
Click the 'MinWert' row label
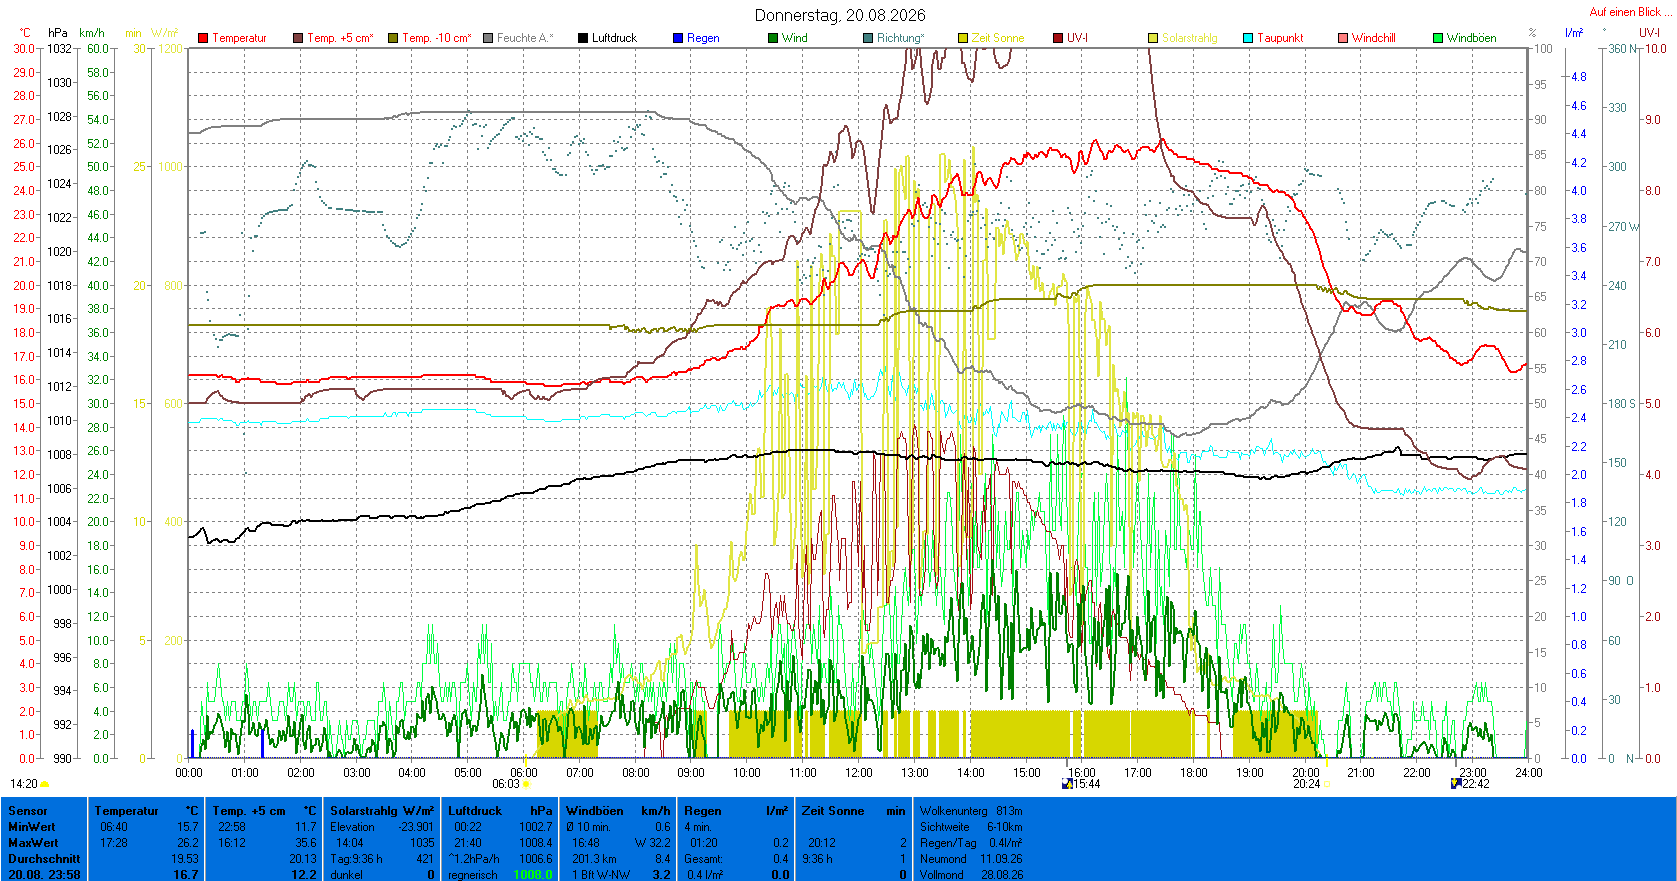(x=32, y=827)
